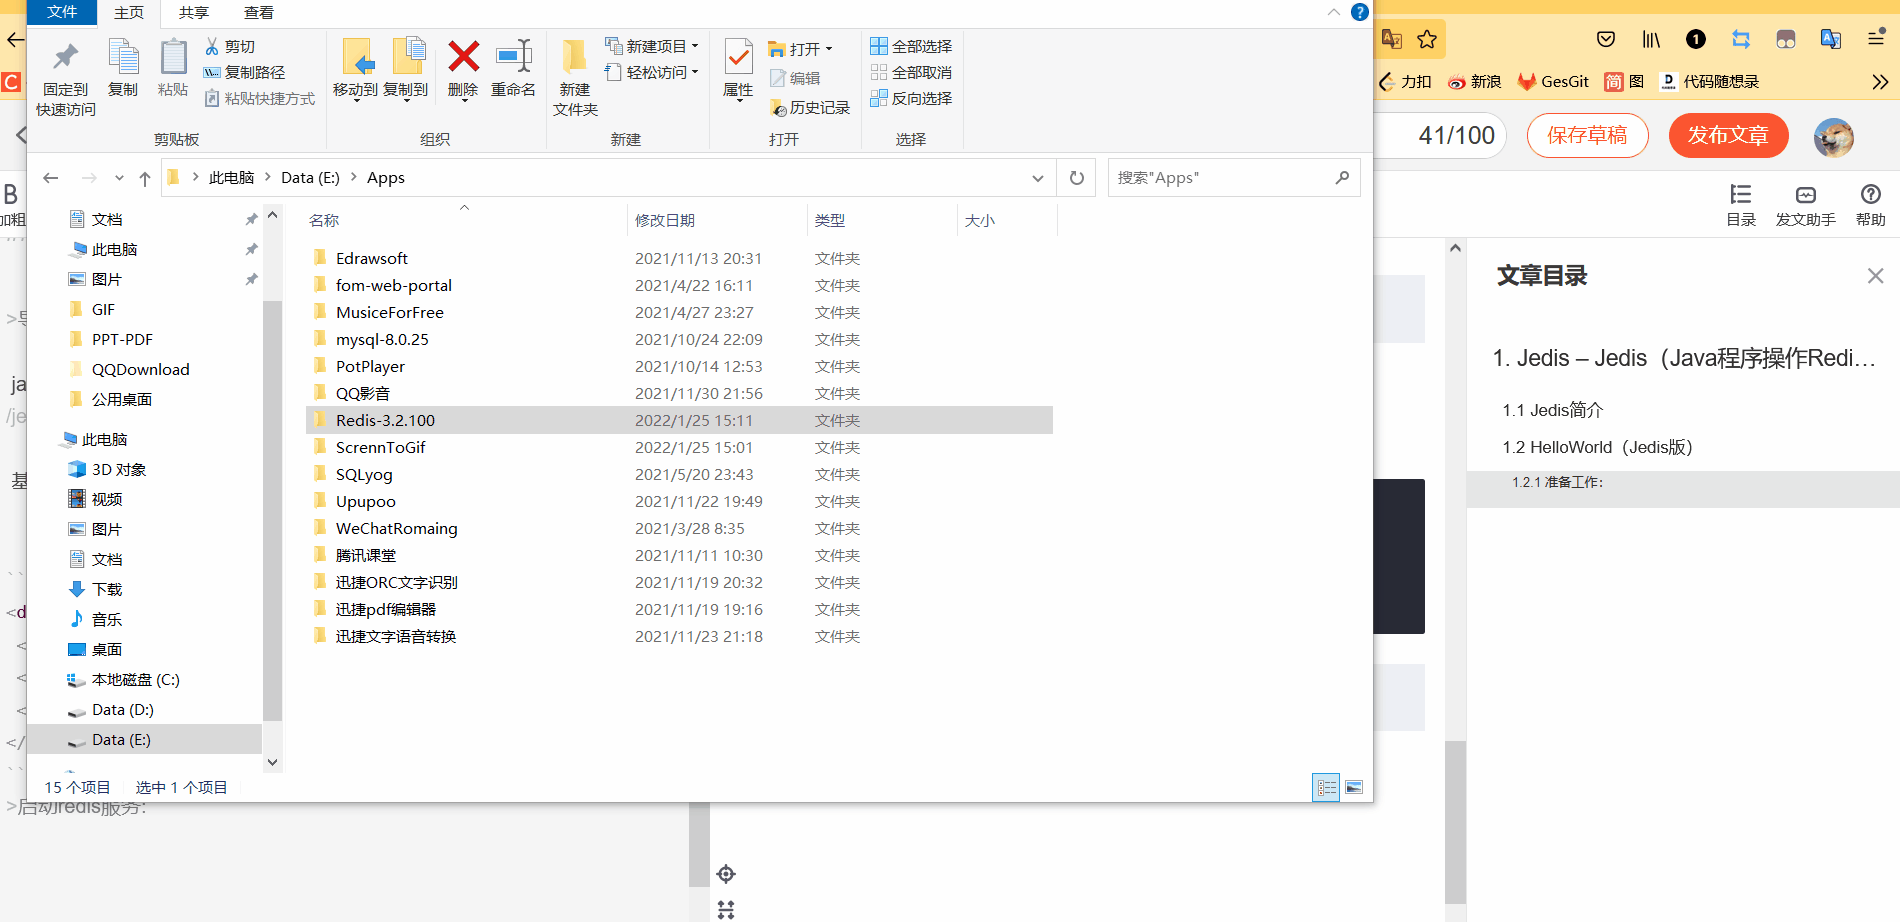Click the user avatar in browser
Screen dimensions: 1900x922
pos(1834,137)
